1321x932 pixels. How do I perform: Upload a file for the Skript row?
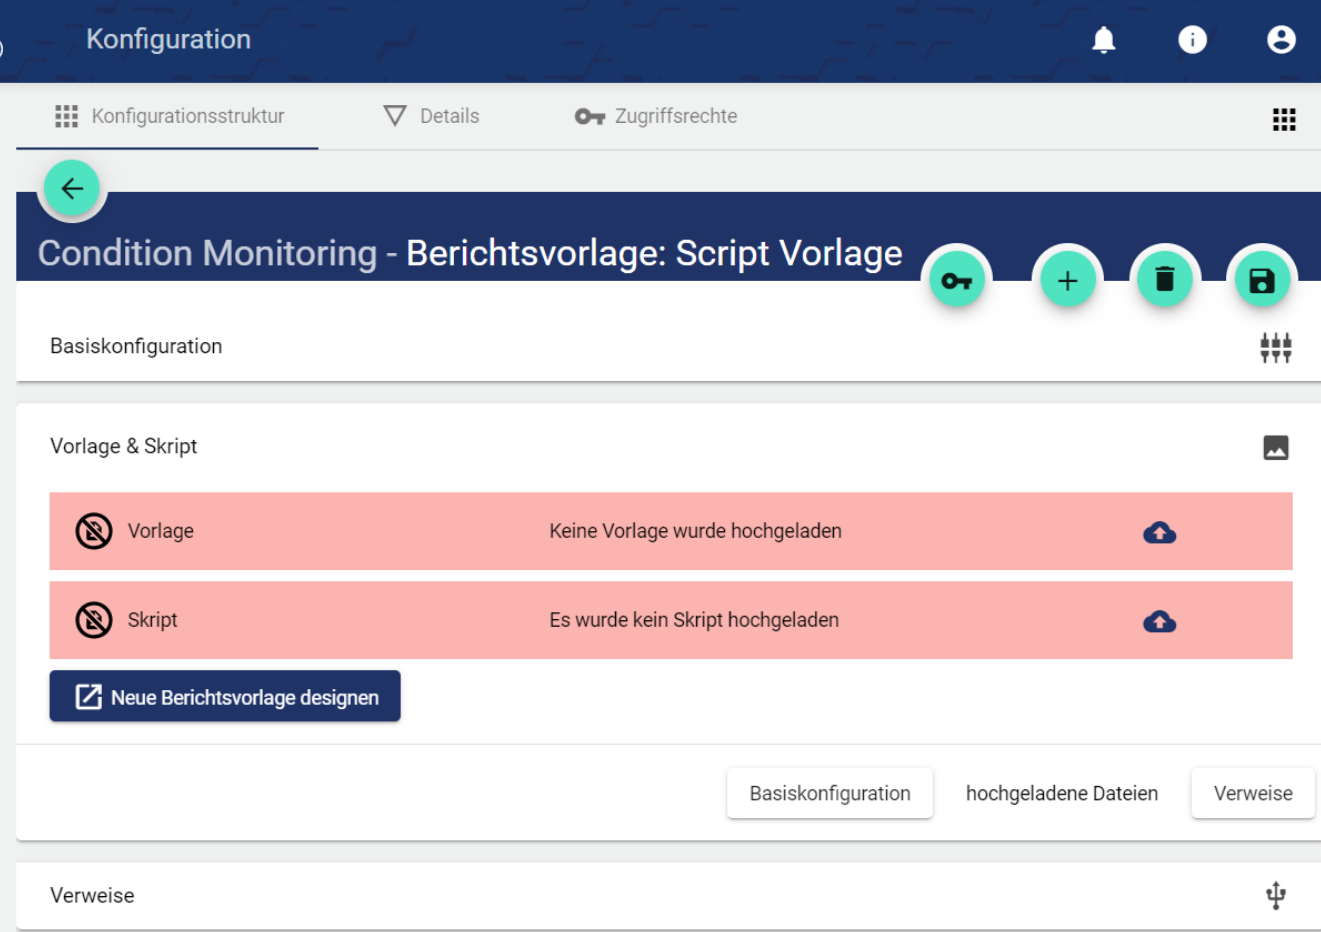coord(1159,621)
